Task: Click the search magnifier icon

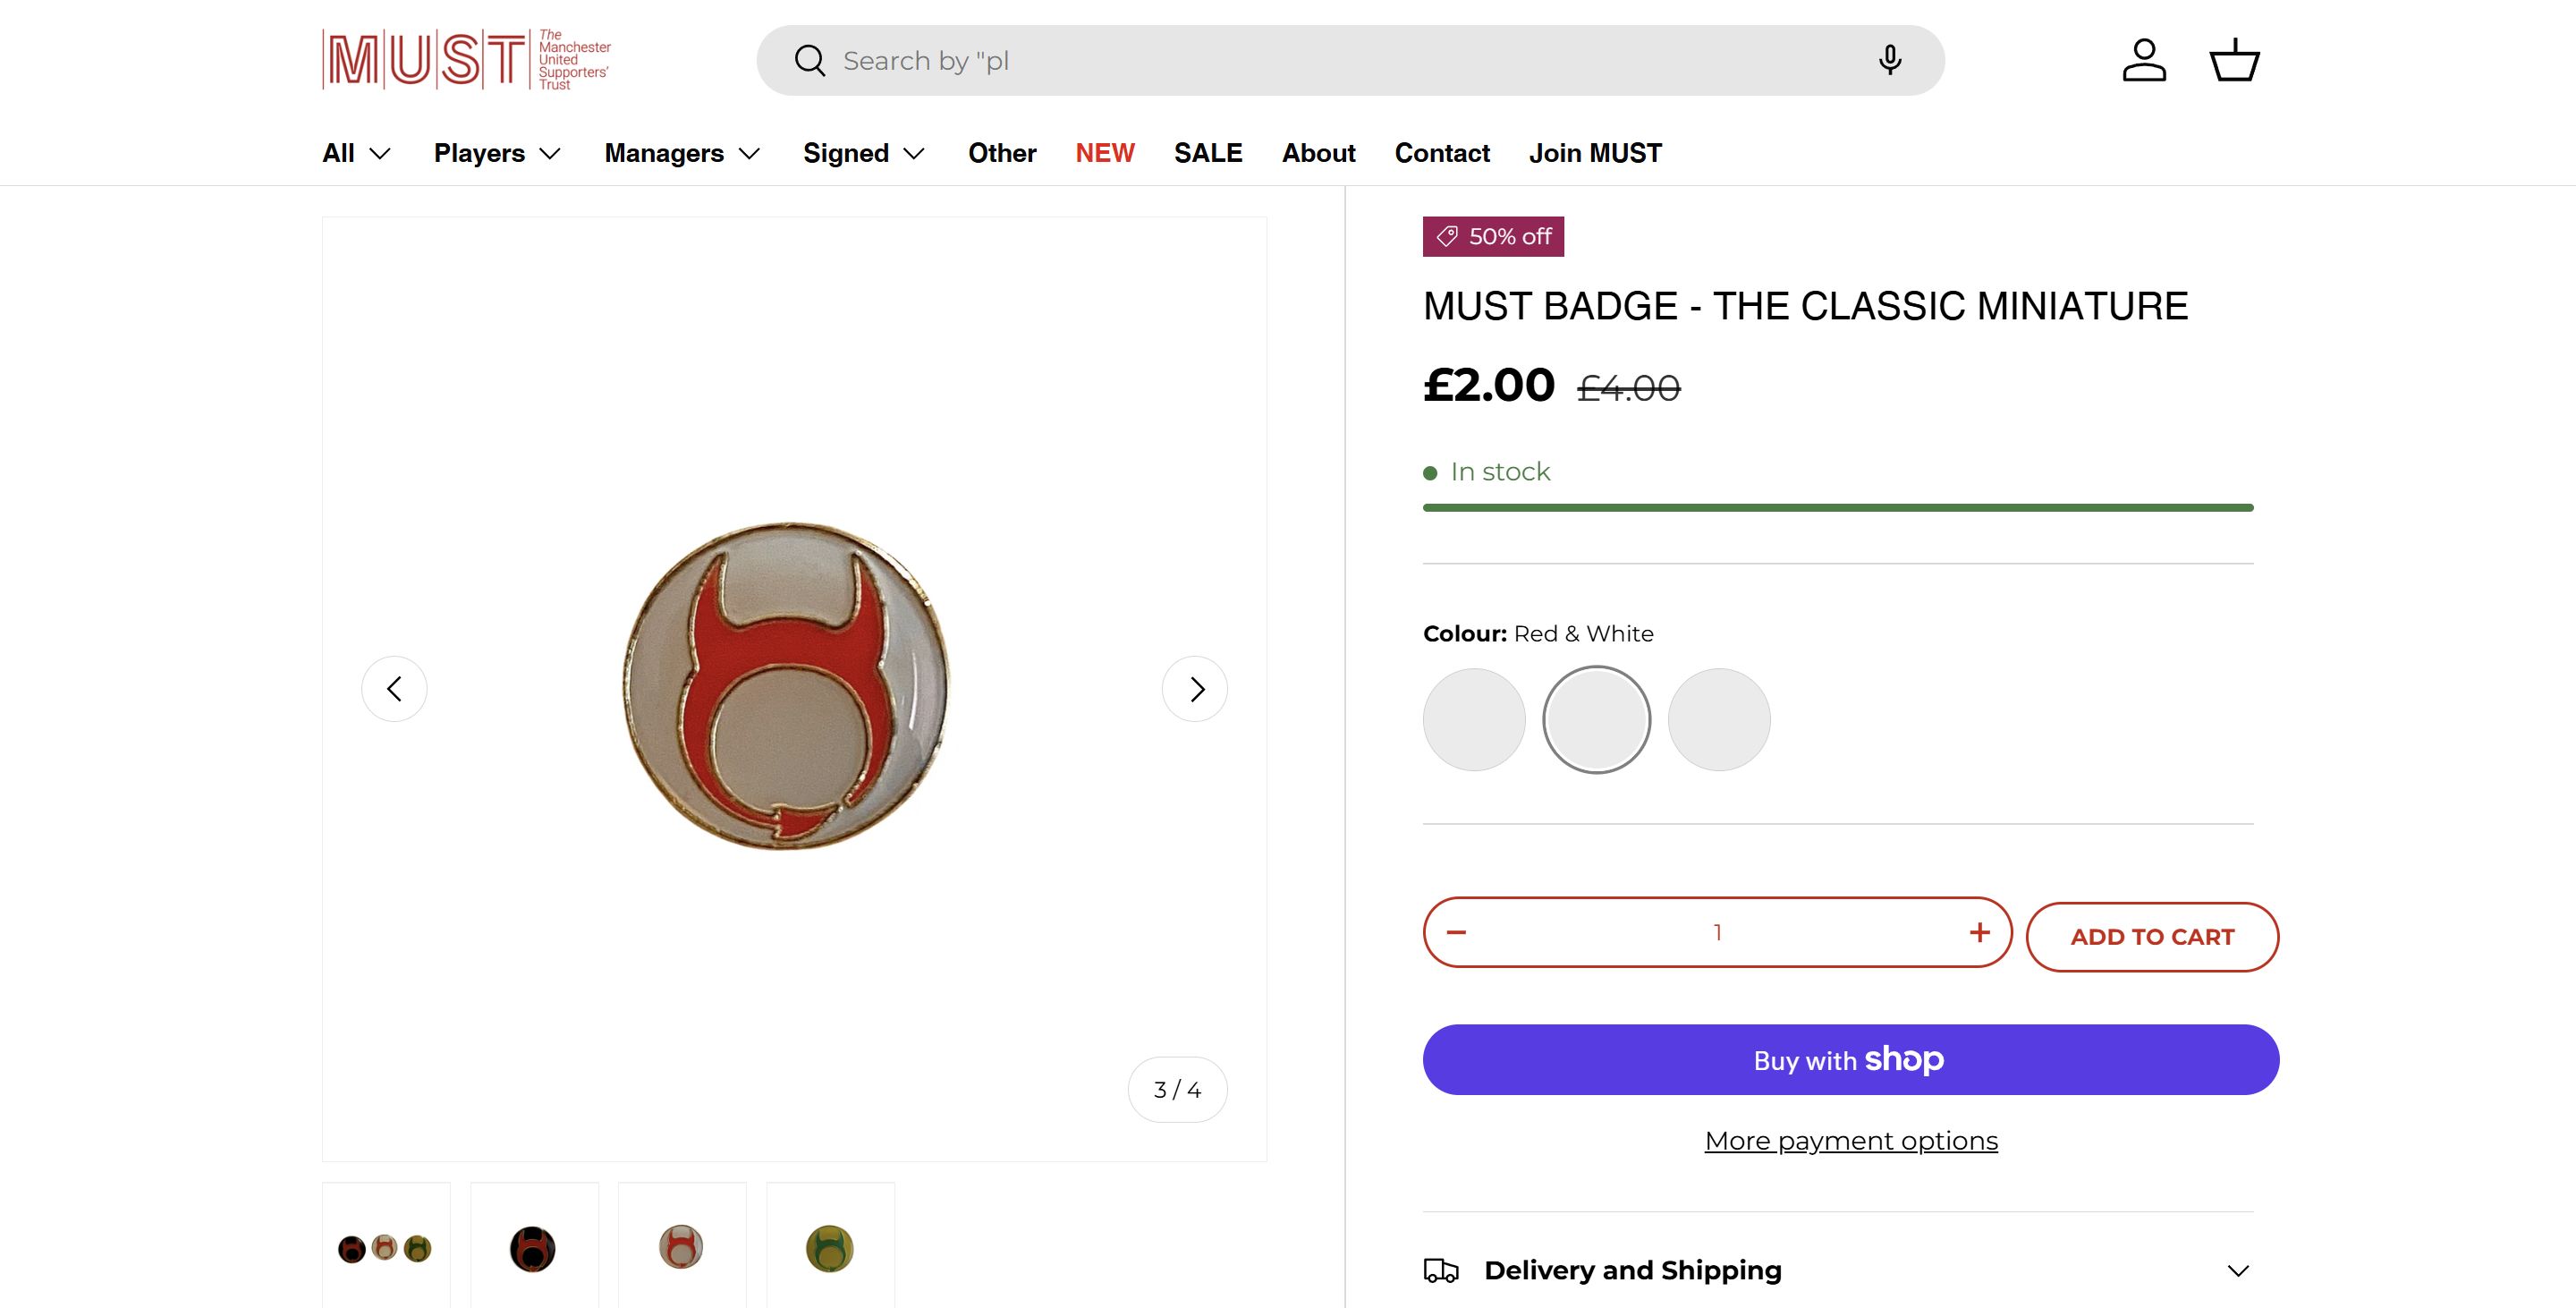Action: click(x=809, y=61)
